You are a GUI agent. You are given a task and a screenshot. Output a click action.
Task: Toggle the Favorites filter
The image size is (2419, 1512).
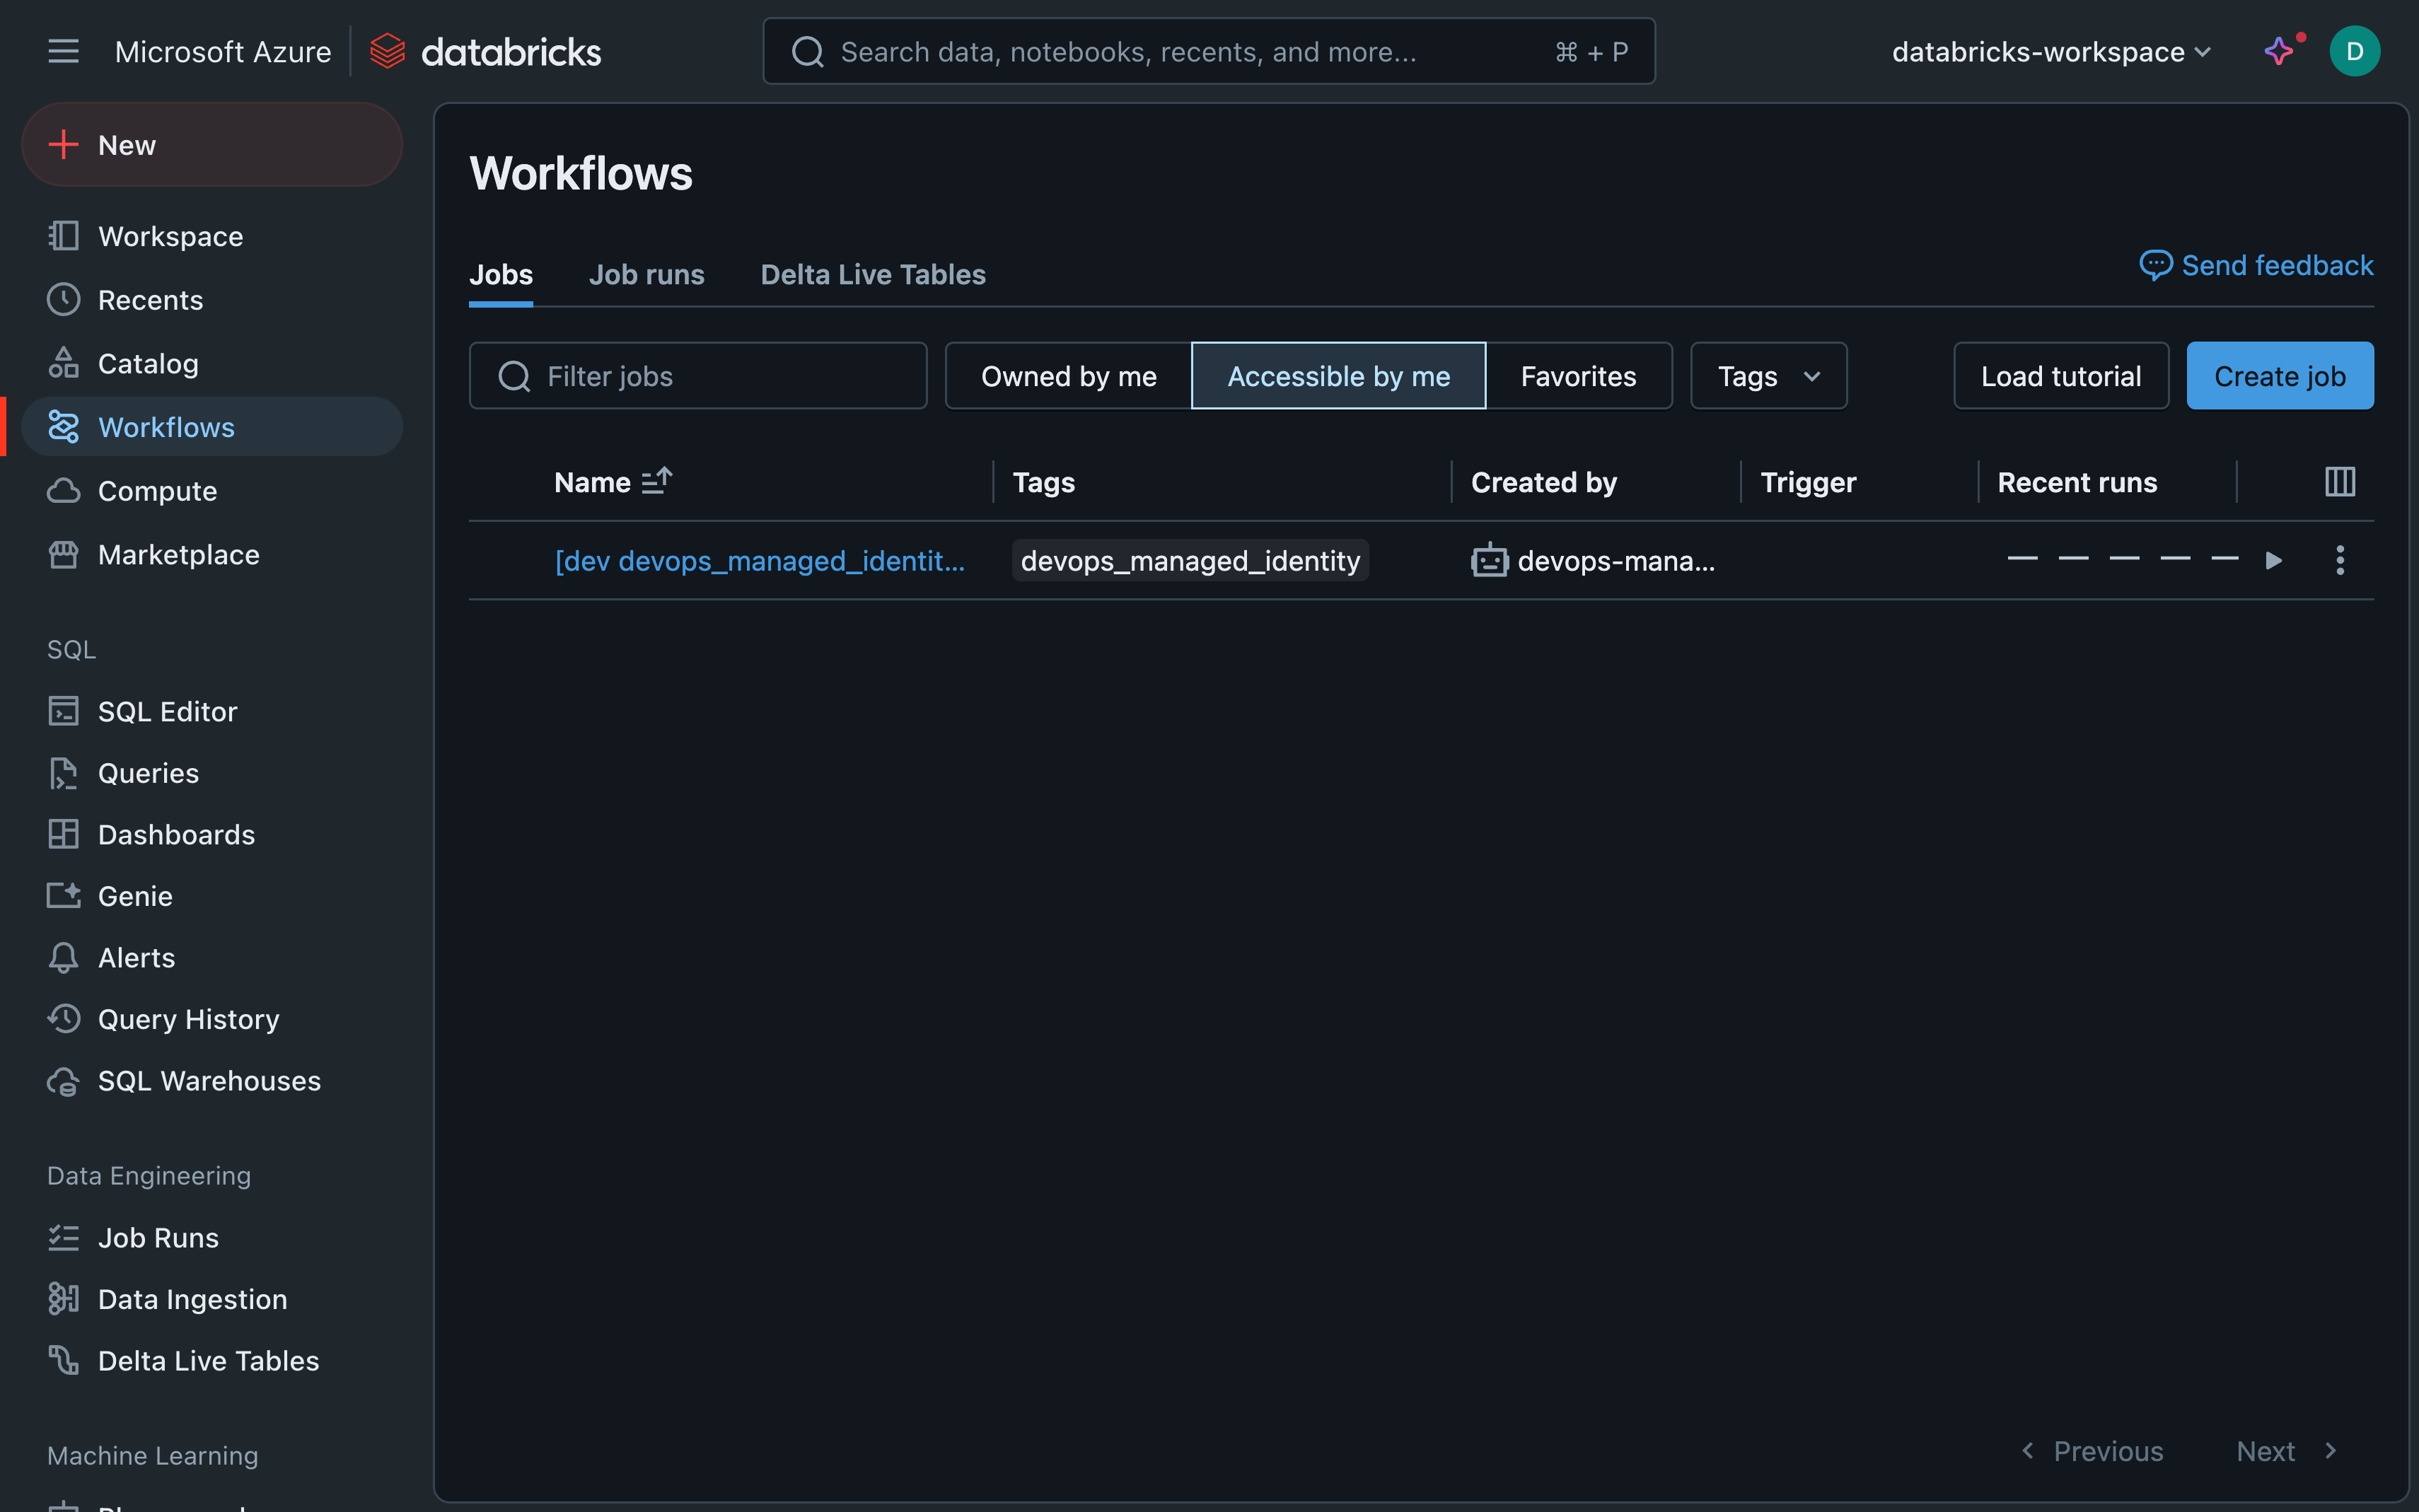(1578, 376)
